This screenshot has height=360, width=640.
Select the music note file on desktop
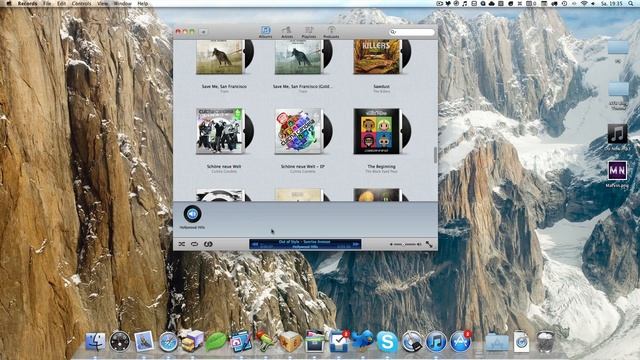617,134
